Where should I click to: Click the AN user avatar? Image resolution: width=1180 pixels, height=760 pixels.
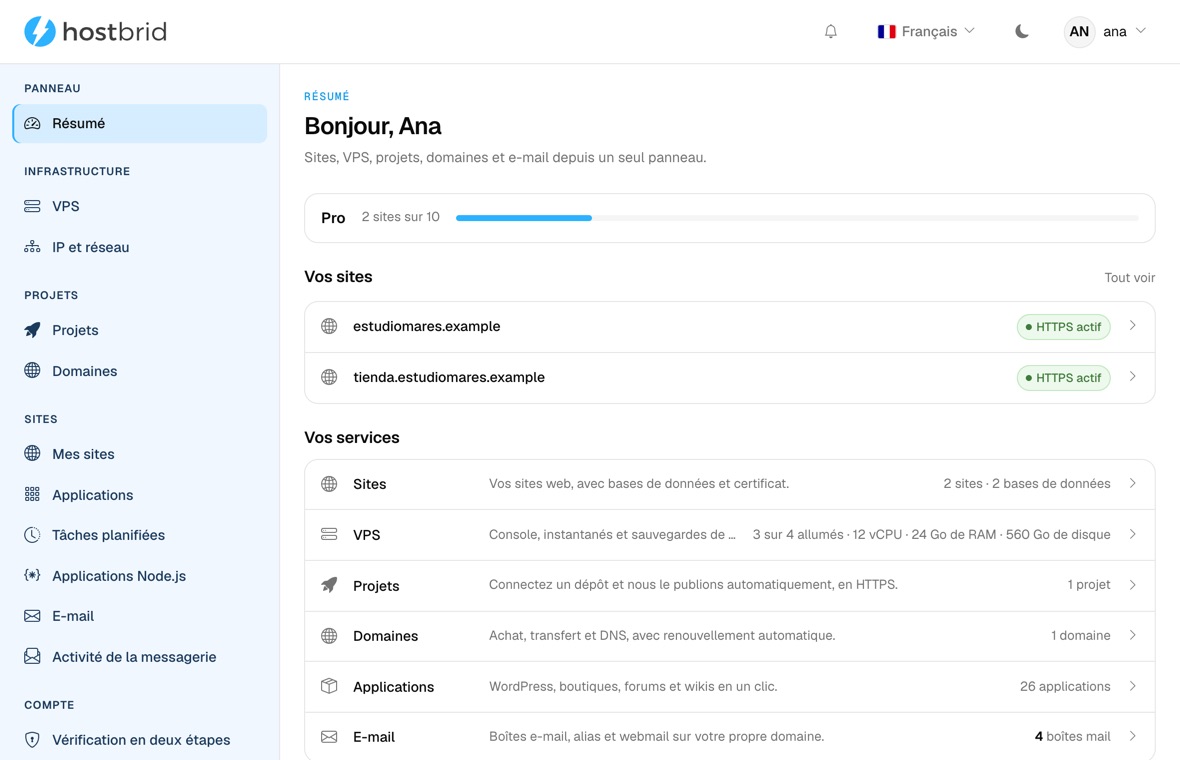[x=1079, y=32]
